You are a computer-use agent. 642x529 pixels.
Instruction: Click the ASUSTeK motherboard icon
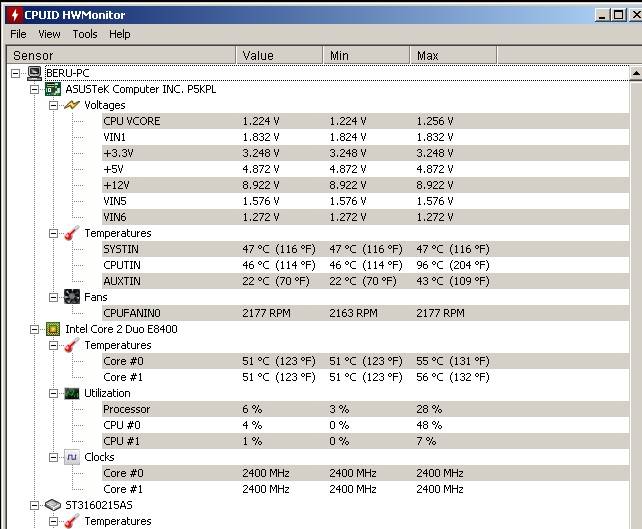pyautogui.click(x=53, y=89)
